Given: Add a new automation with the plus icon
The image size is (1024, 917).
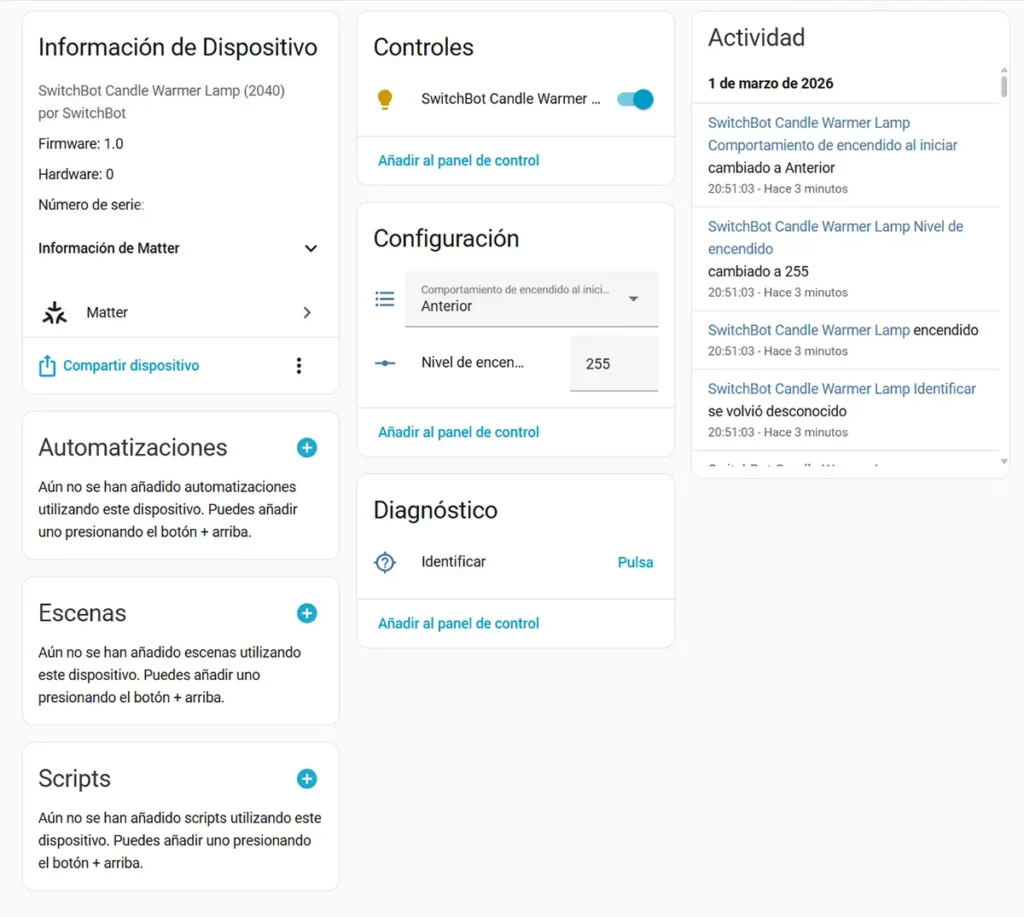Looking at the screenshot, I should click(x=306, y=448).
